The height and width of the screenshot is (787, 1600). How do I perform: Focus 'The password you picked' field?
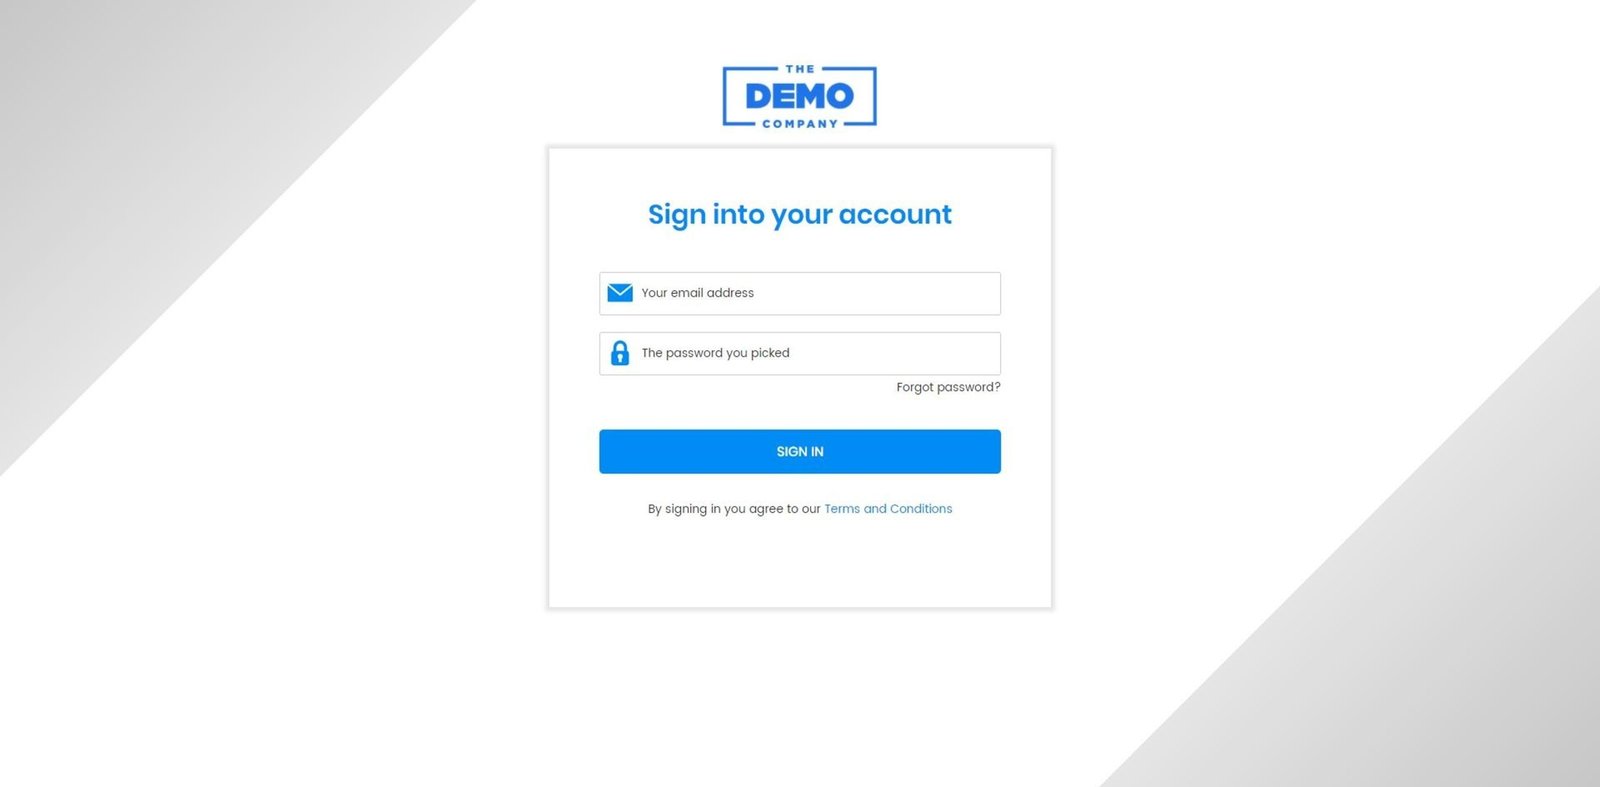(800, 353)
